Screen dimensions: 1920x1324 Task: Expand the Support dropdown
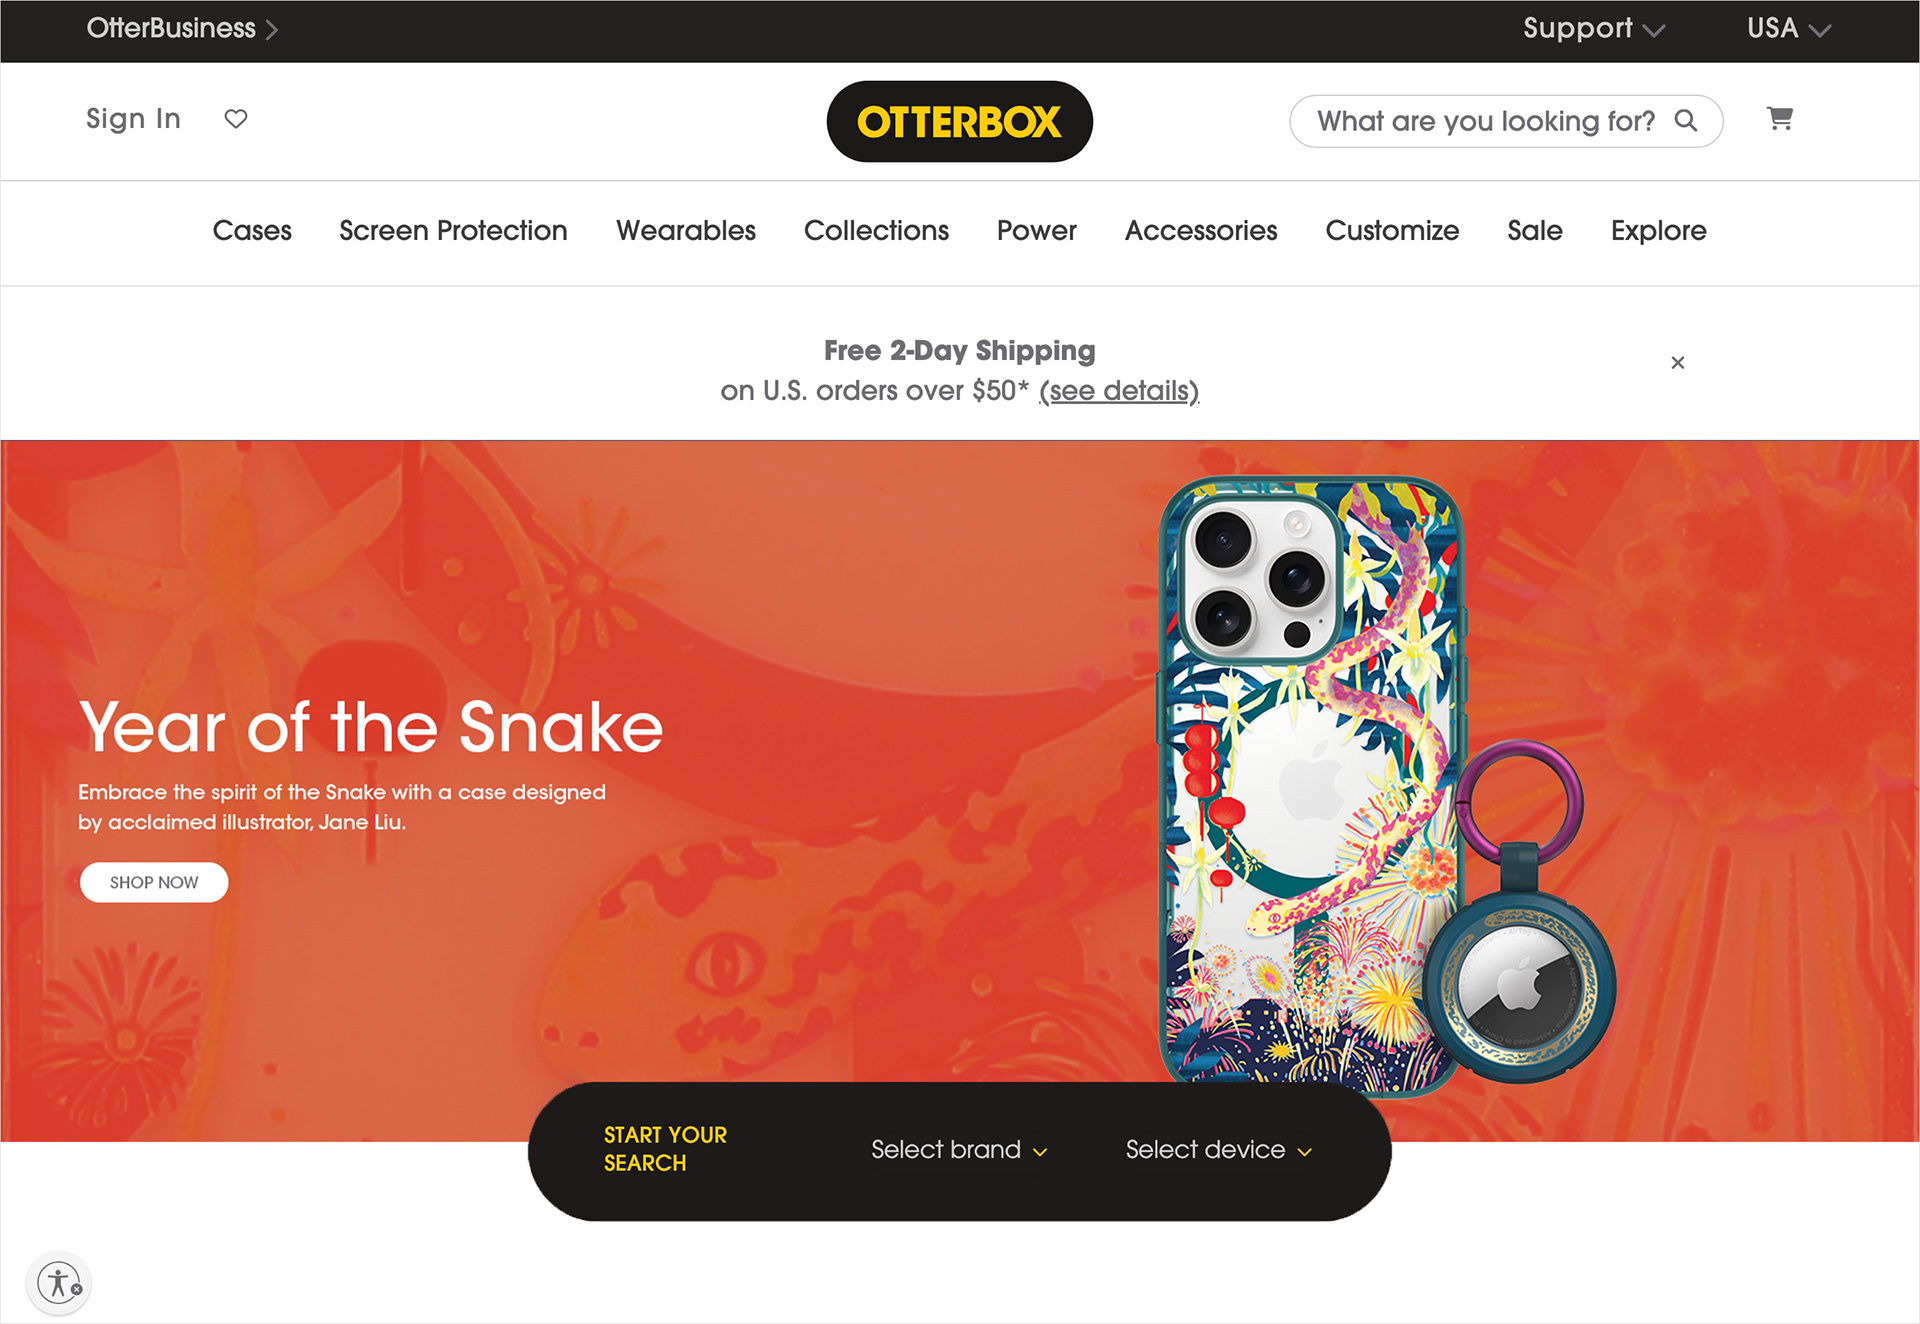(x=1594, y=29)
